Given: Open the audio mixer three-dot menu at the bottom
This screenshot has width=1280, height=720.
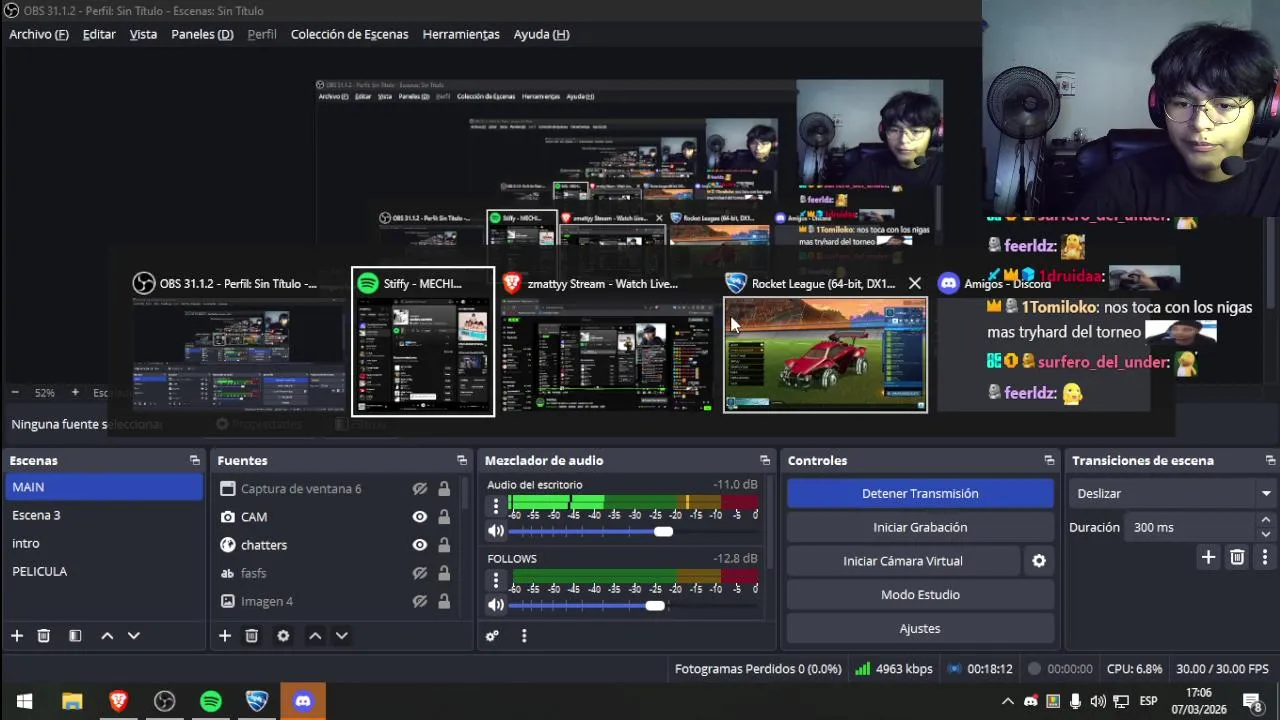Looking at the screenshot, I should [x=524, y=636].
